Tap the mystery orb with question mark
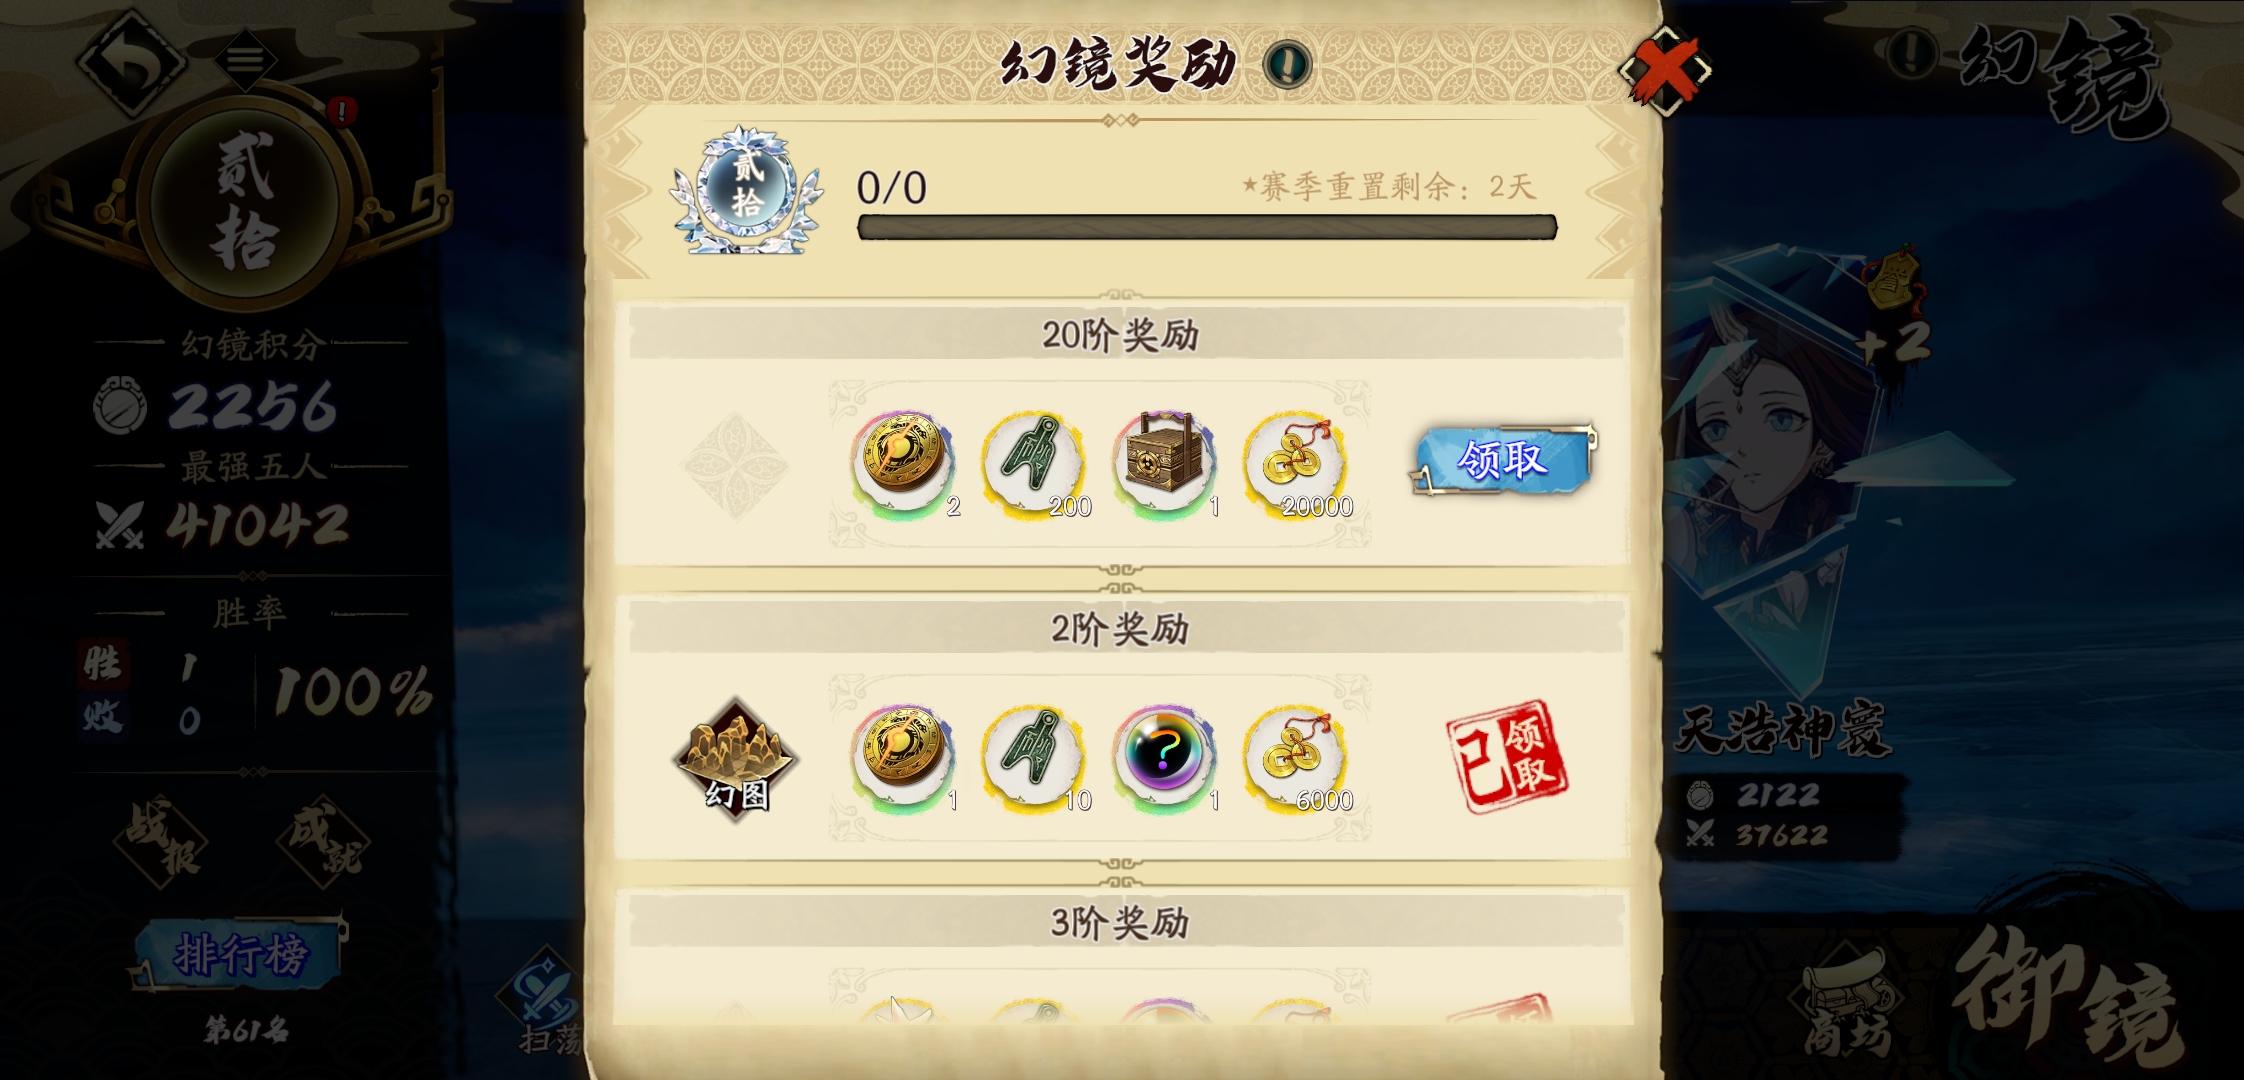This screenshot has width=2244, height=1080. click(x=1165, y=755)
